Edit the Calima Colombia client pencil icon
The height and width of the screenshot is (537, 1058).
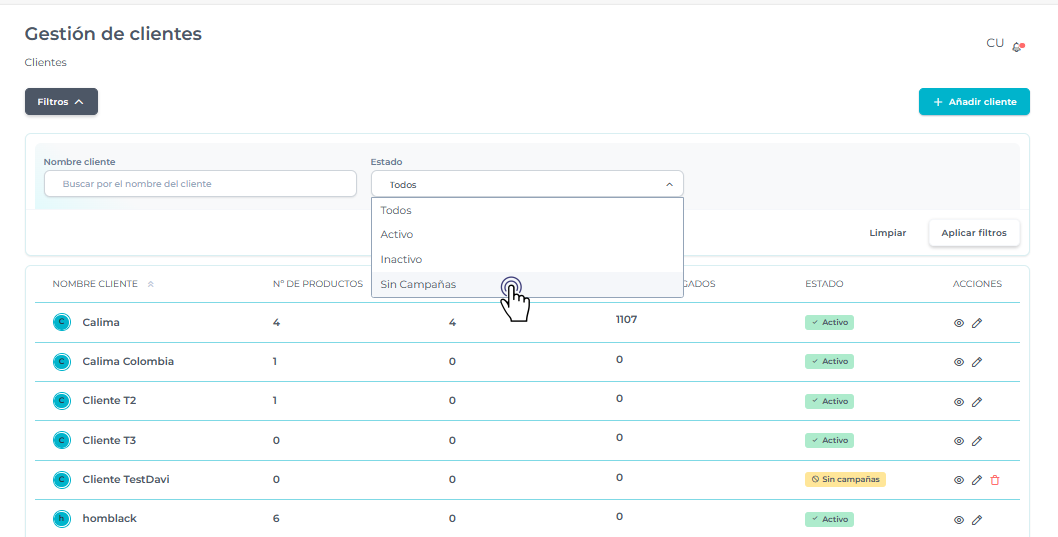[x=977, y=362]
